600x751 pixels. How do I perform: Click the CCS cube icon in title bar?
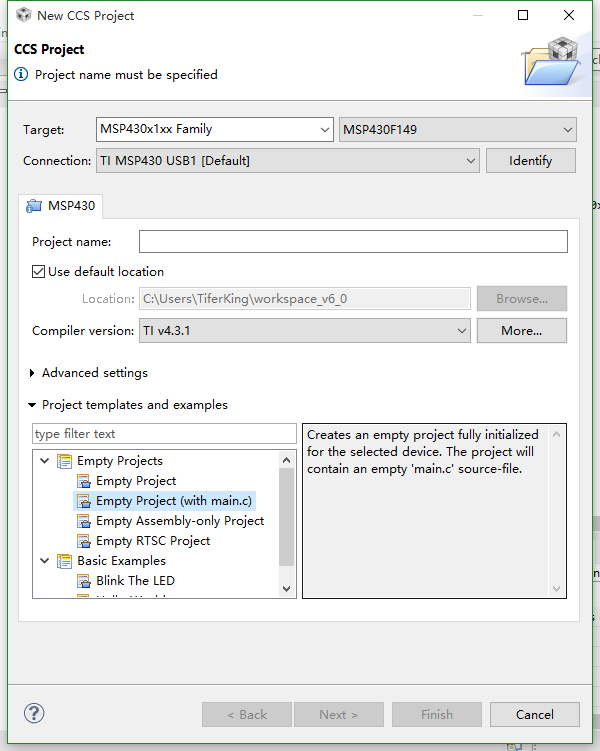[23, 15]
